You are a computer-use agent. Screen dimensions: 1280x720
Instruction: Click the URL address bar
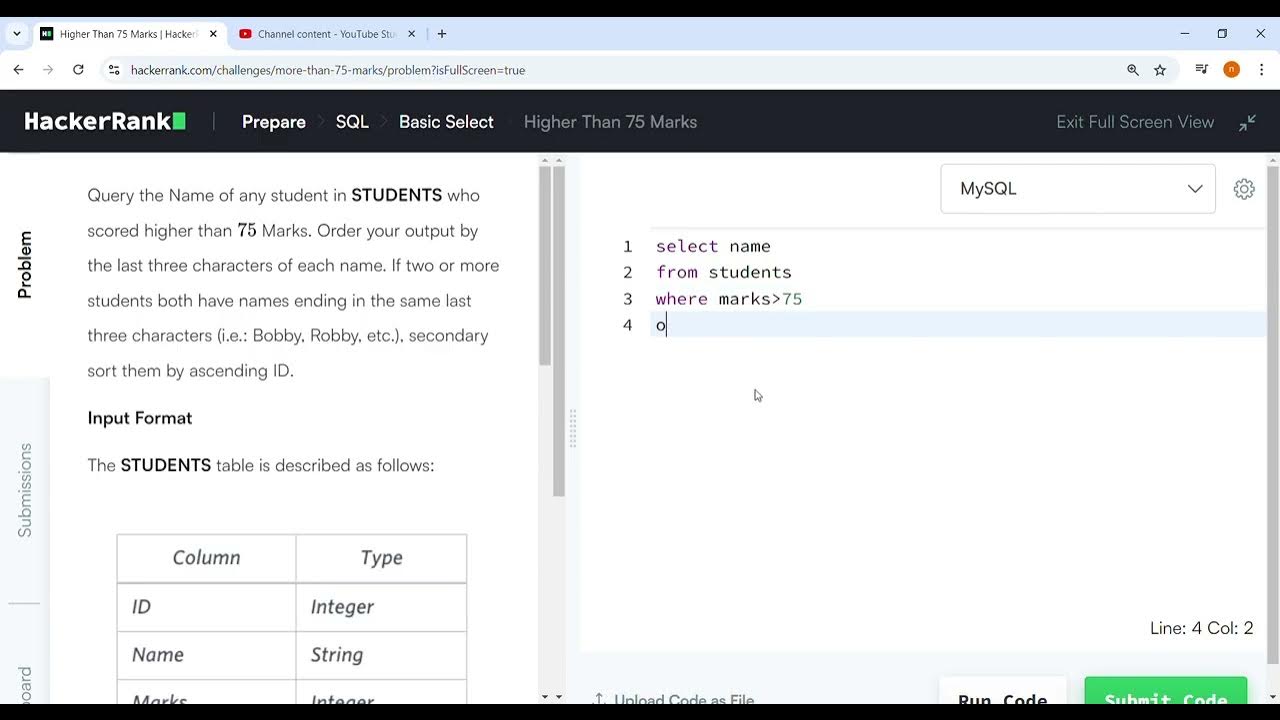(x=600, y=70)
